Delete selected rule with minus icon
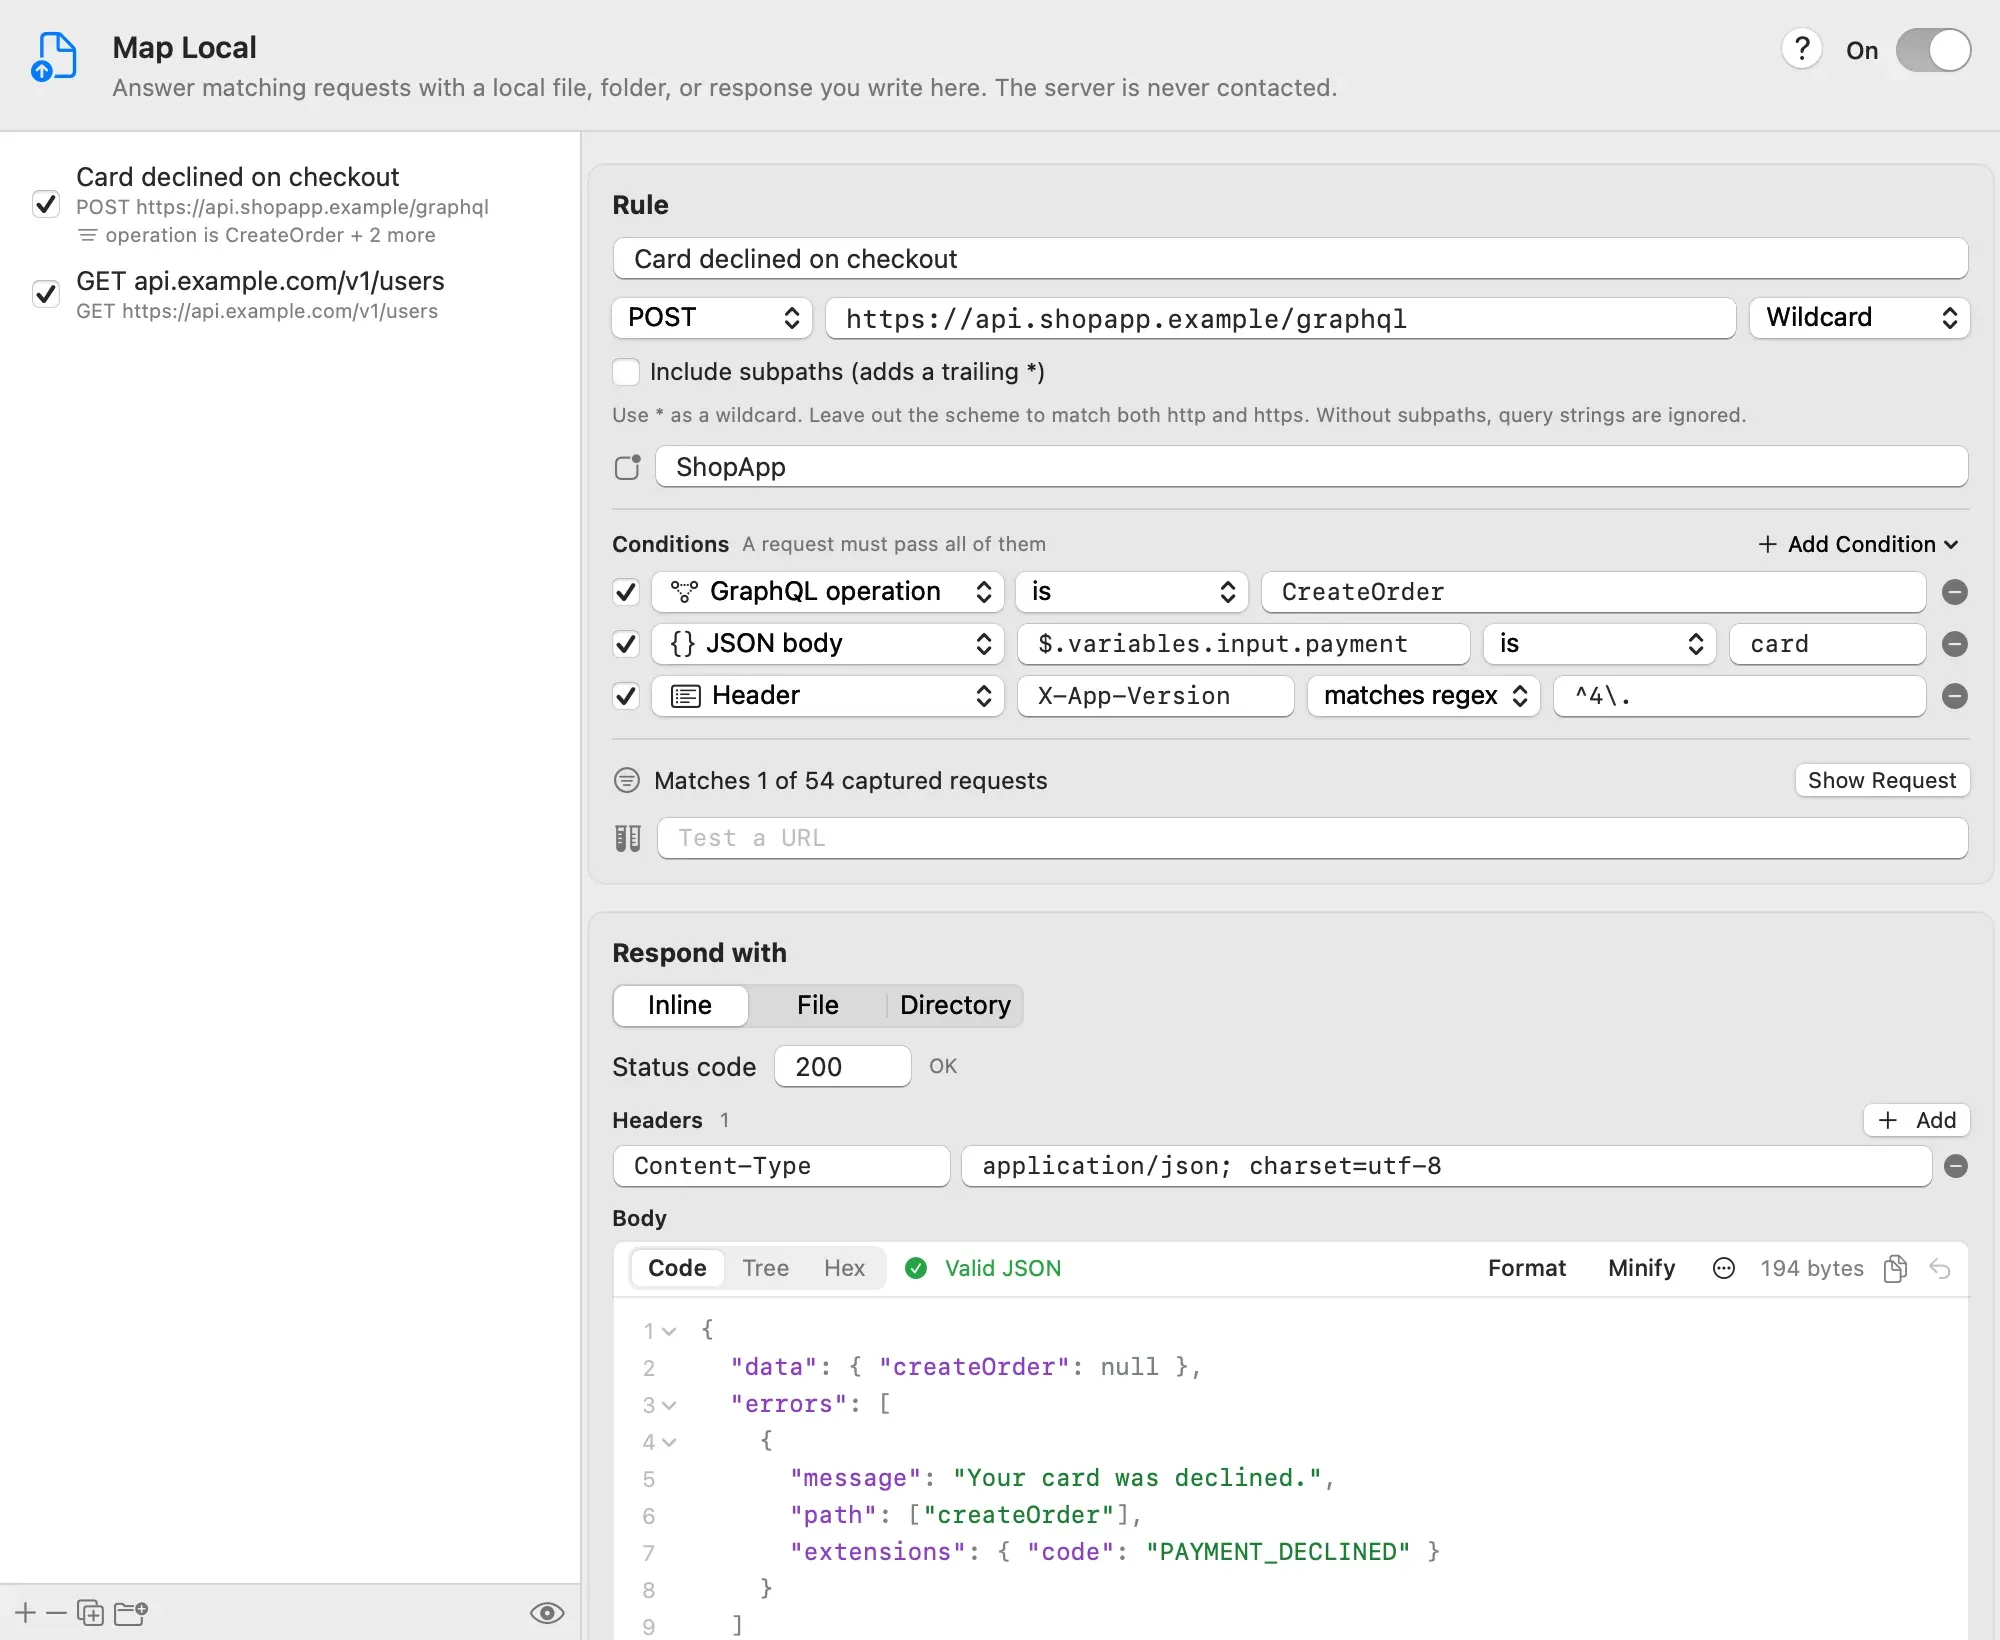 (57, 1613)
